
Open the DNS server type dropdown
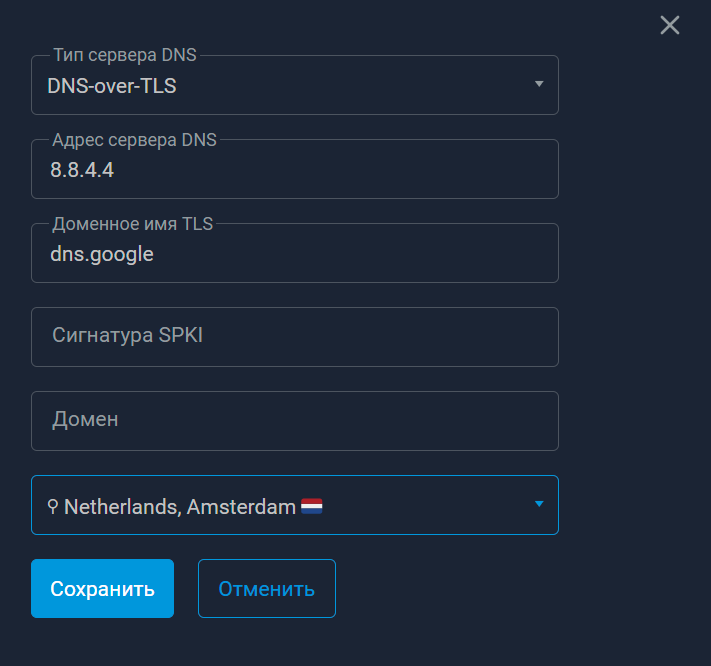pos(295,85)
